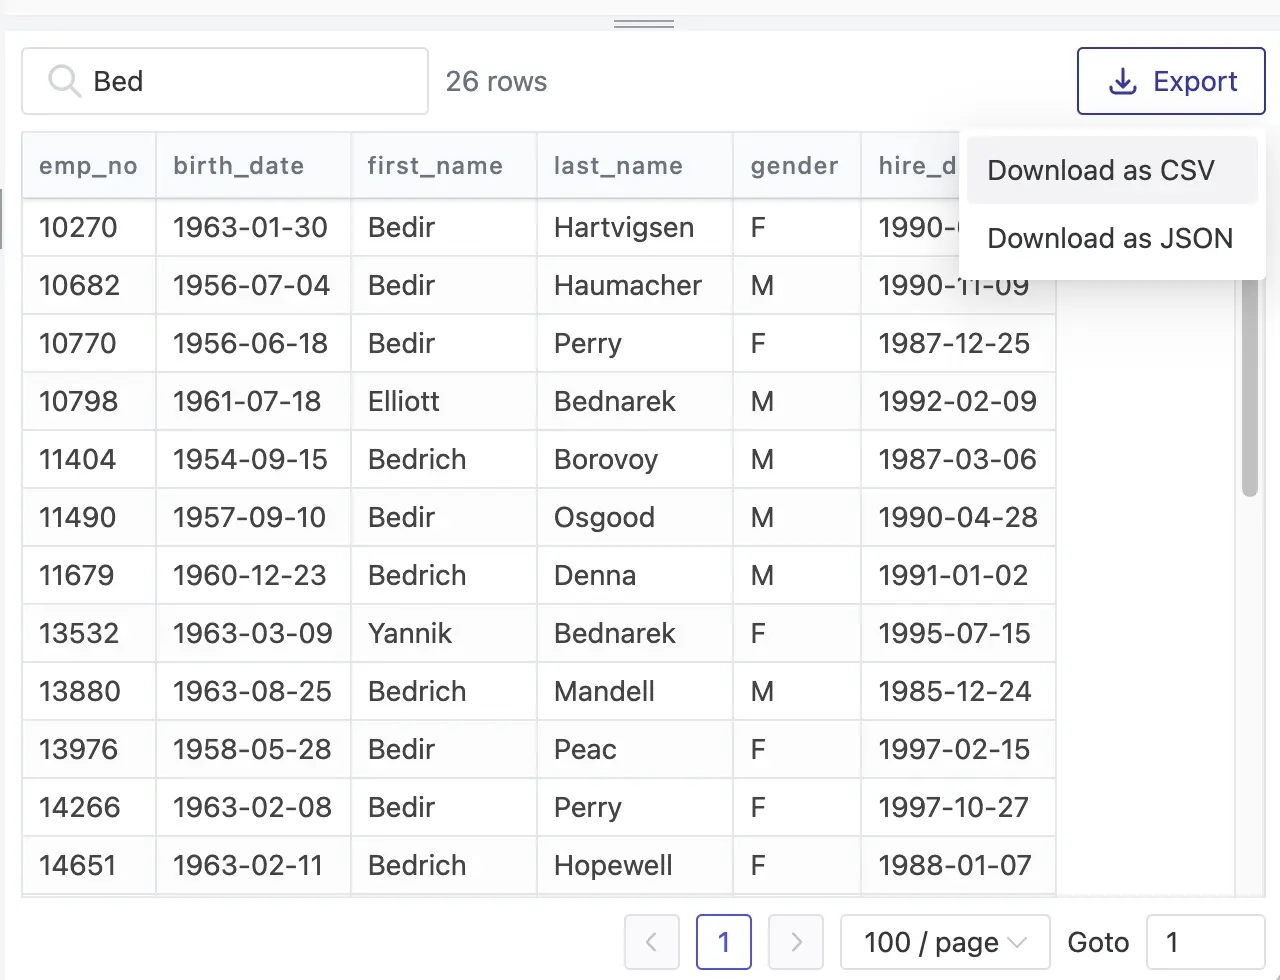Click last name Peac
Image resolution: width=1280 pixels, height=980 pixels.
pos(585,749)
